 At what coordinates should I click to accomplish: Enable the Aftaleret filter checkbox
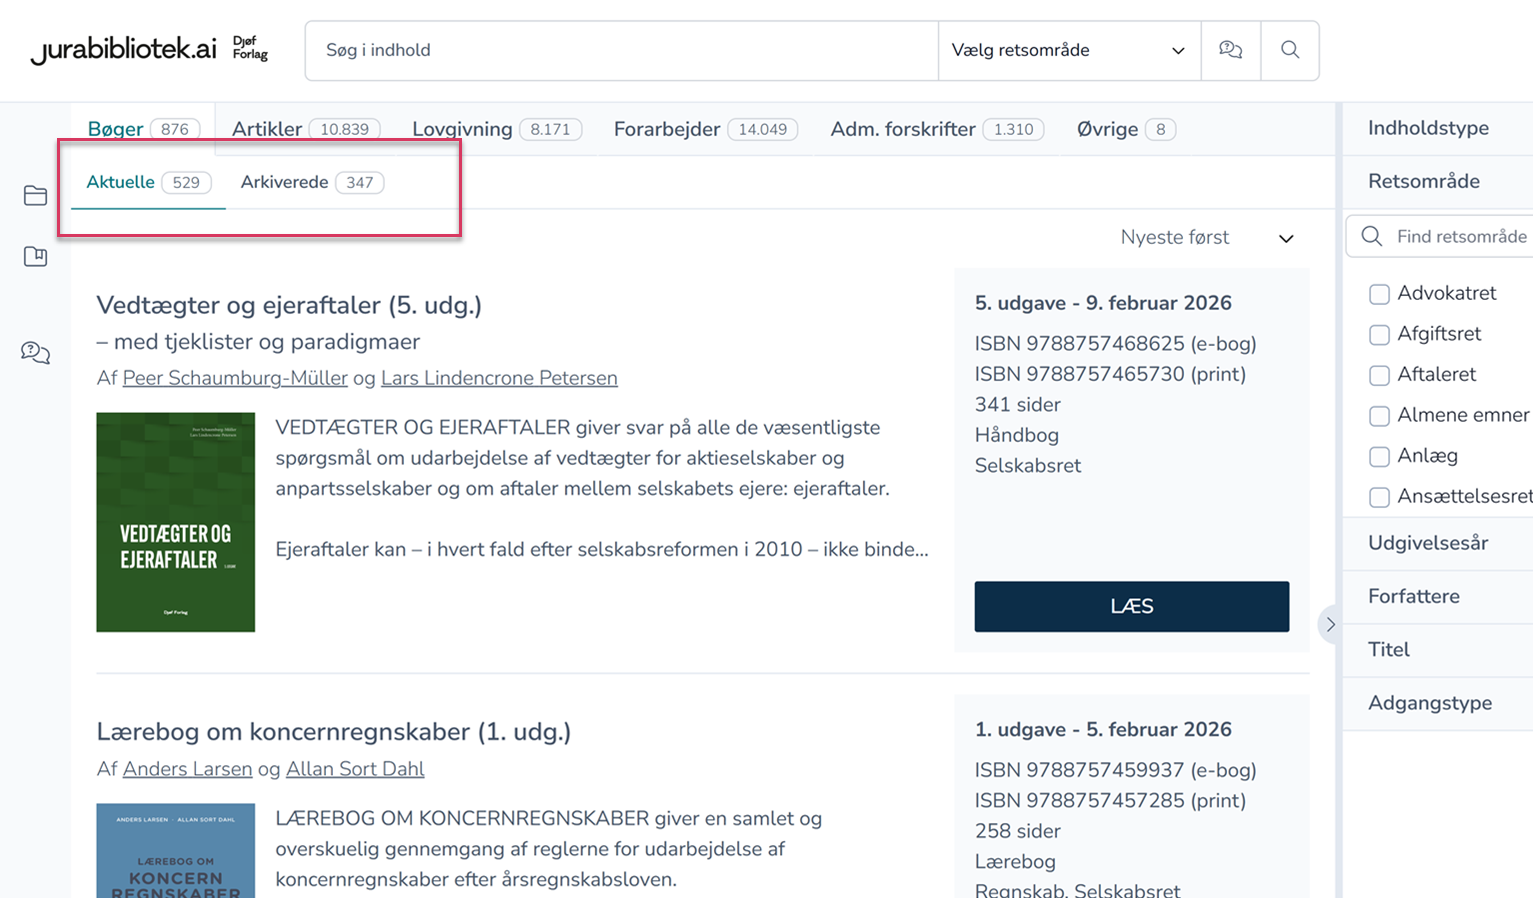pyautogui.click(x=1379, y=375)
